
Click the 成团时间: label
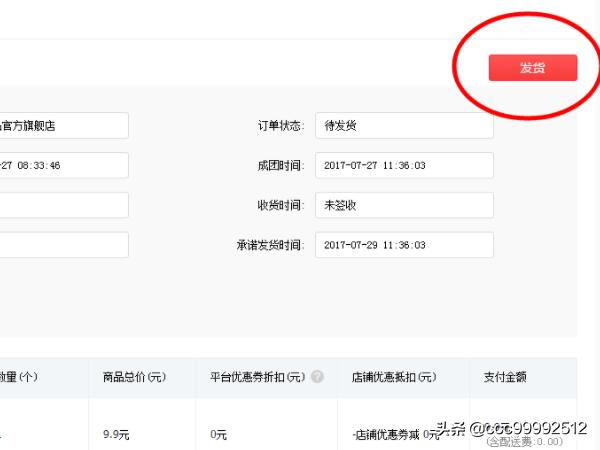coord(281,165)
